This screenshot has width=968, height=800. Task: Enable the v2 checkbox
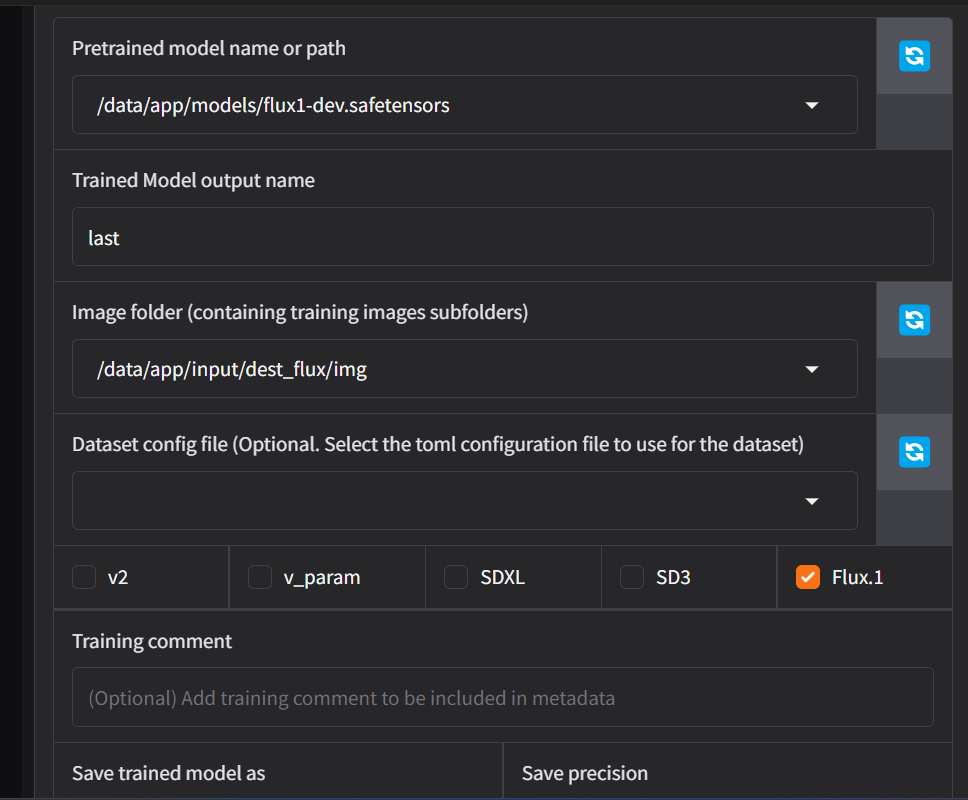(84, 577)
